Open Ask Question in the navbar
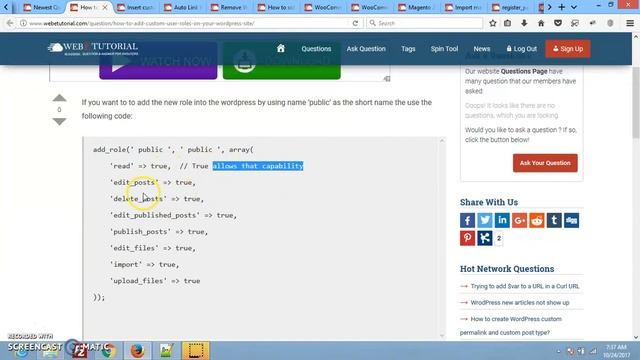The width and height of the screenshot is (640, 360). pyautogui.click(x=366, y=49)
